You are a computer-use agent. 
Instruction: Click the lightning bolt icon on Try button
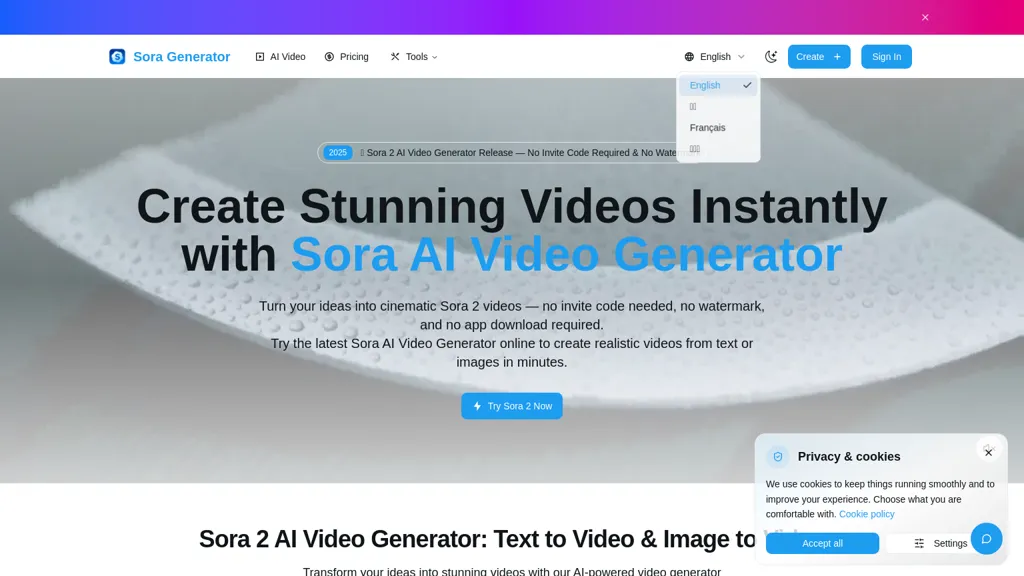click(477, 406)
